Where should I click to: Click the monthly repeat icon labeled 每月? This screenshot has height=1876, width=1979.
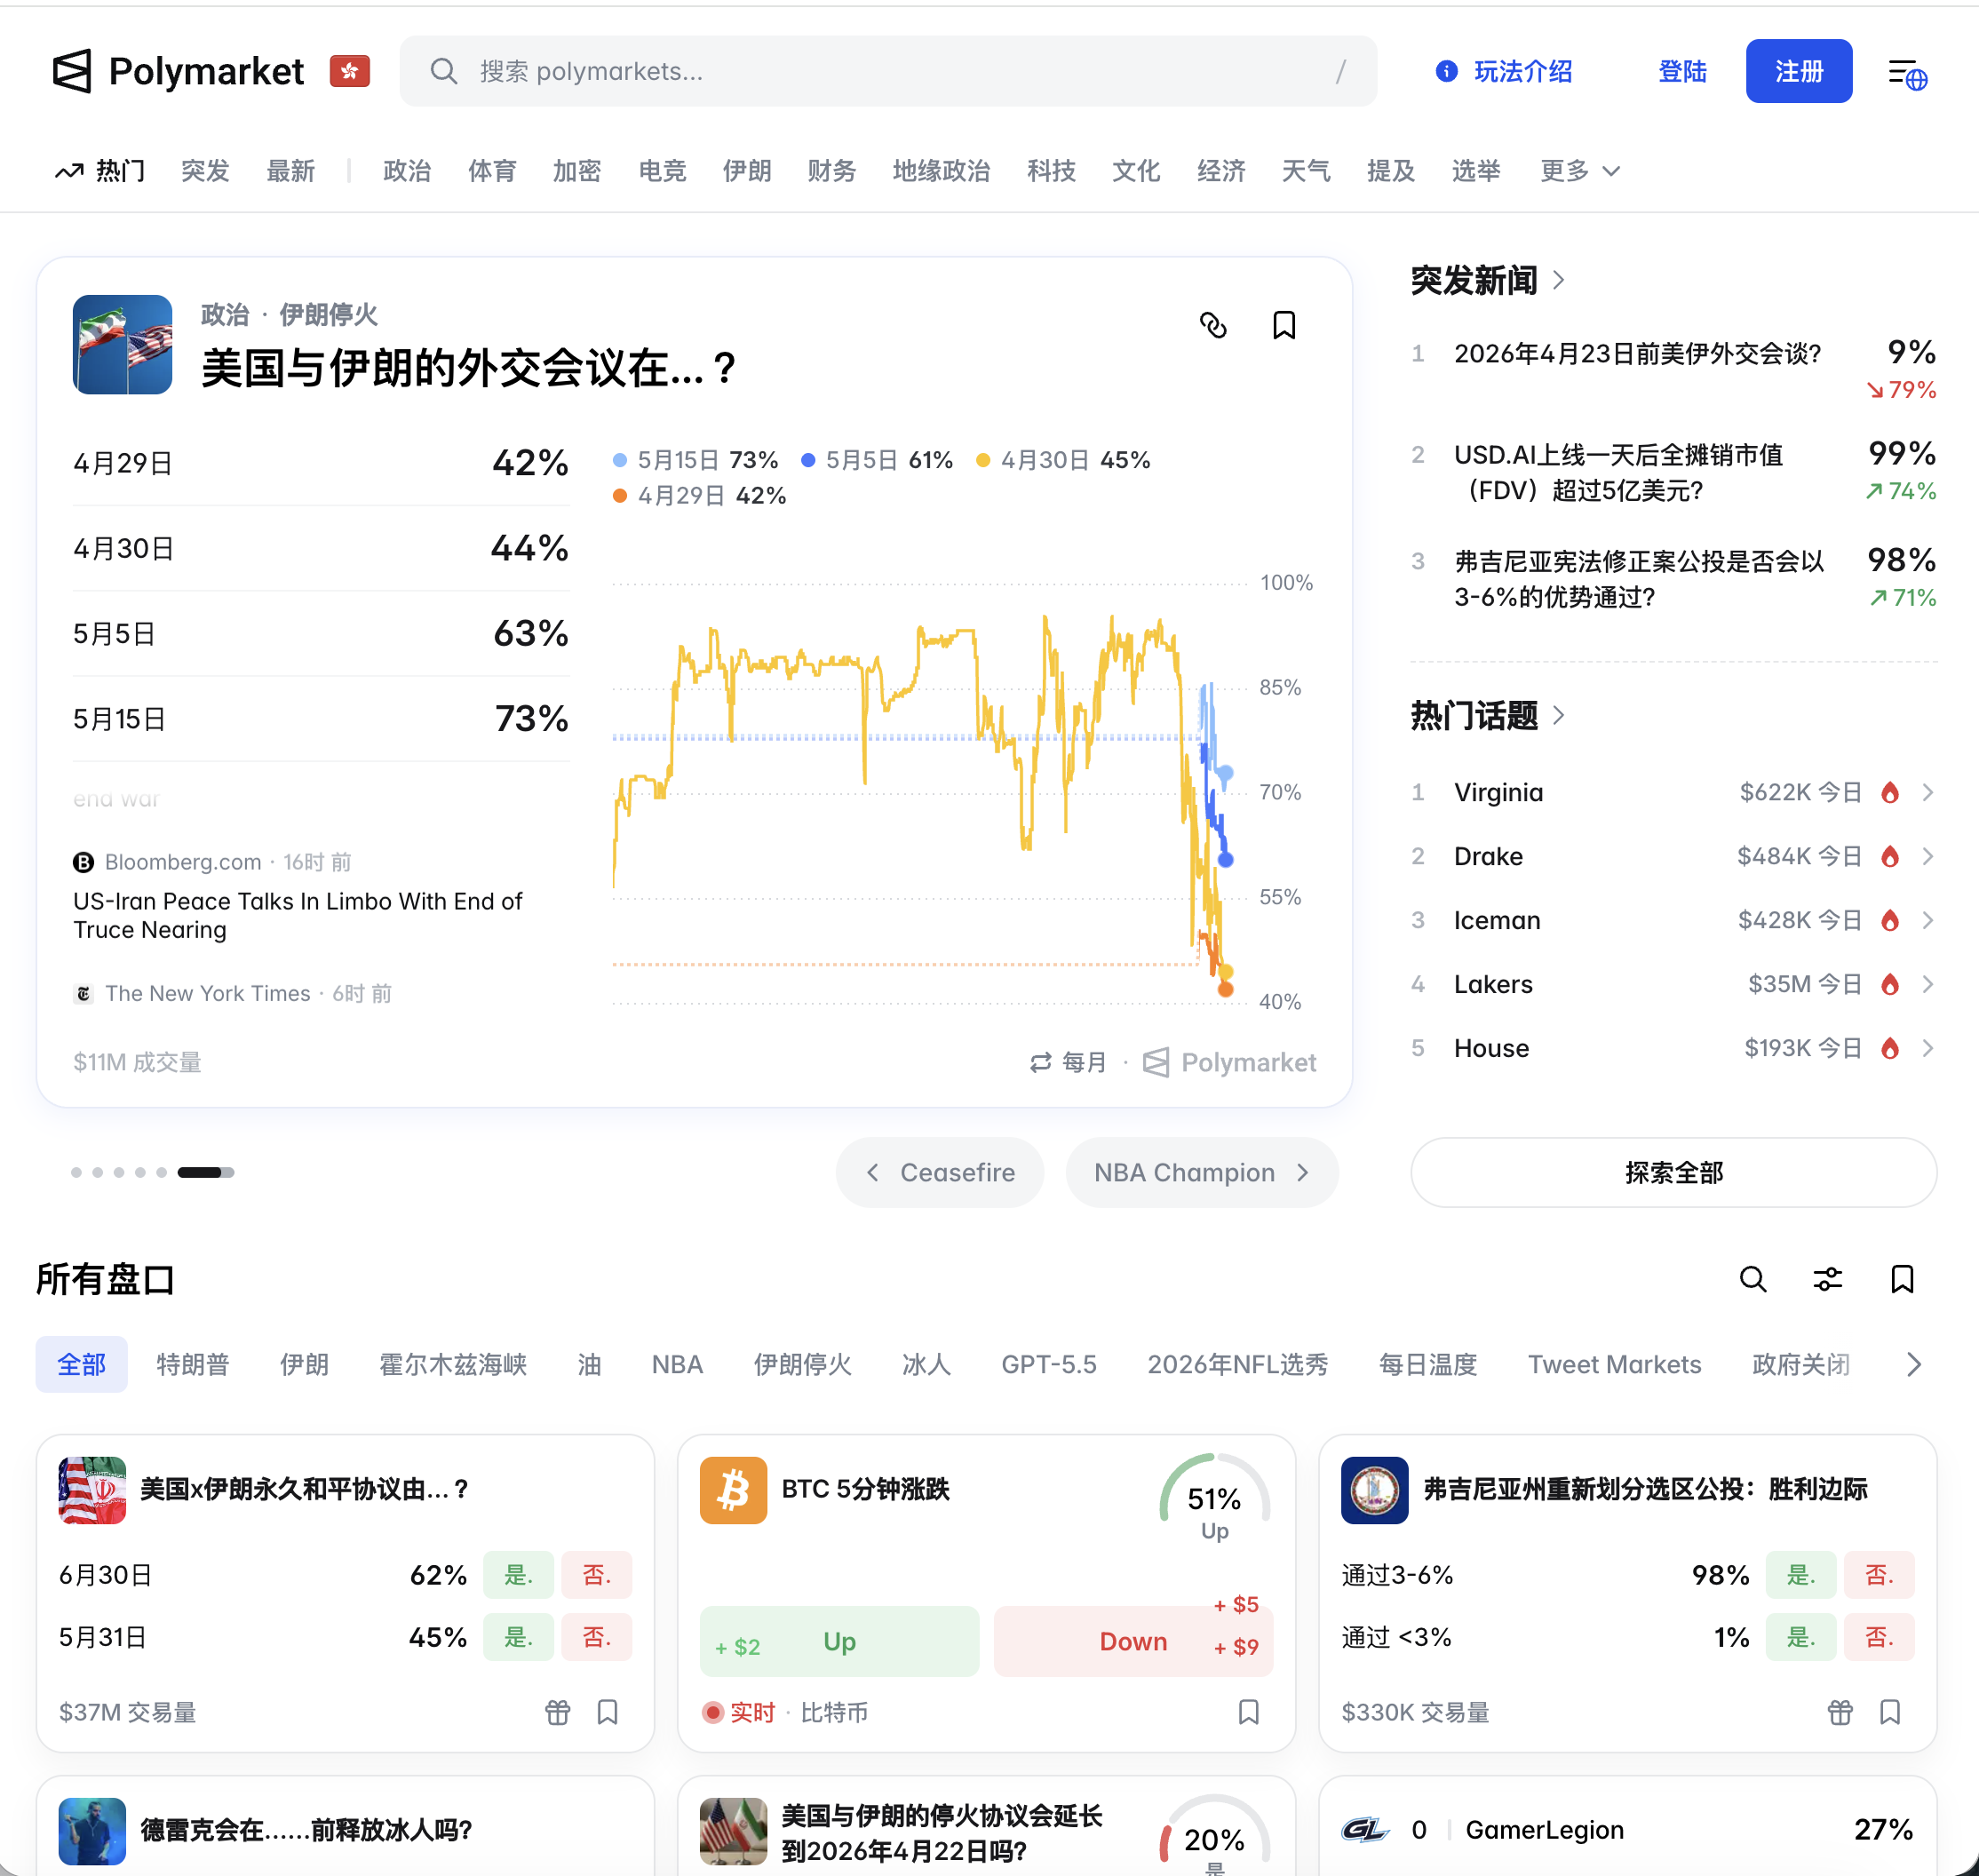[x=1041, y=1062]
